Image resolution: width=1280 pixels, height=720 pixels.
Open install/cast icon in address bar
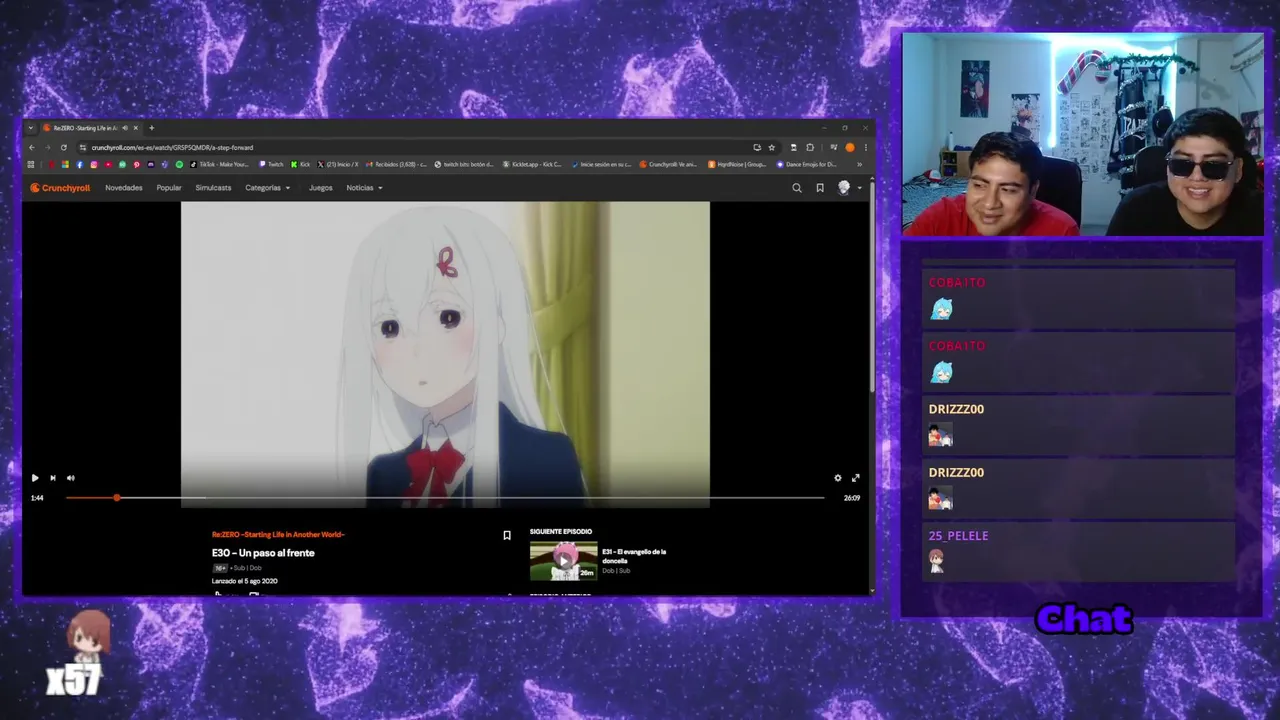click(757, 147)
